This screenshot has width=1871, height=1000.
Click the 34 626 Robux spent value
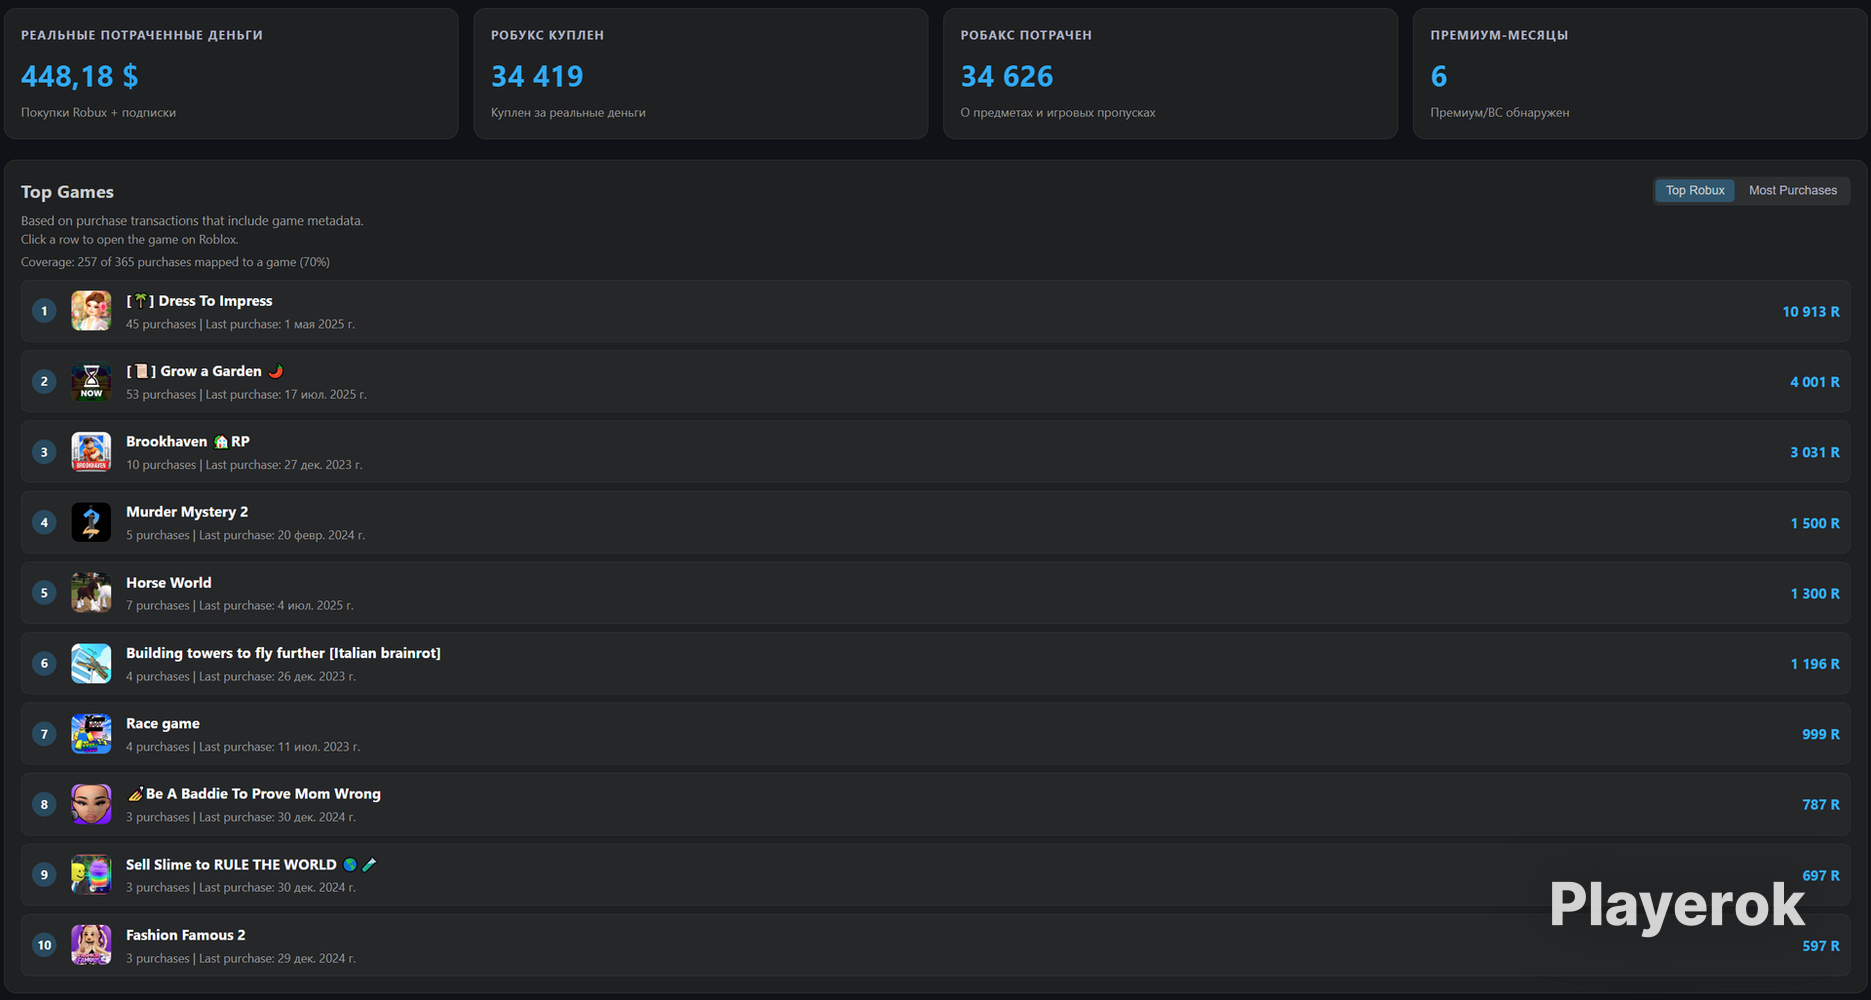pyautogui.click(x=1007, y=76)
